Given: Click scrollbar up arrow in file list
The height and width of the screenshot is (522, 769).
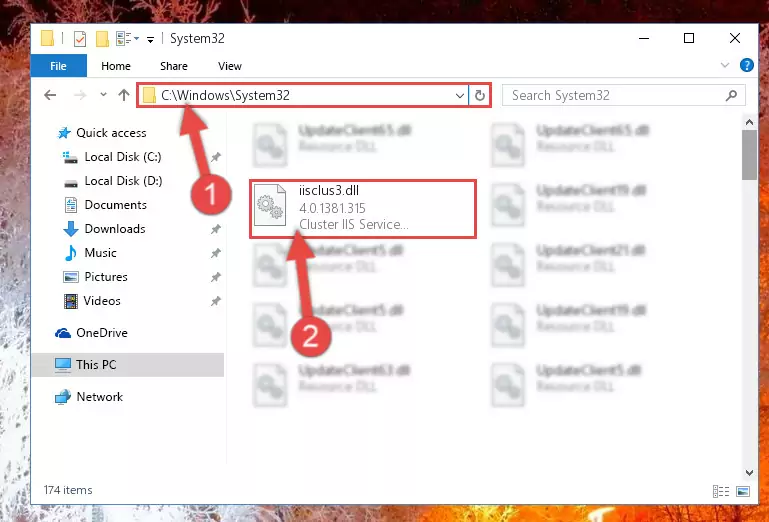Looking at the screenshot, I should point(749,122).
